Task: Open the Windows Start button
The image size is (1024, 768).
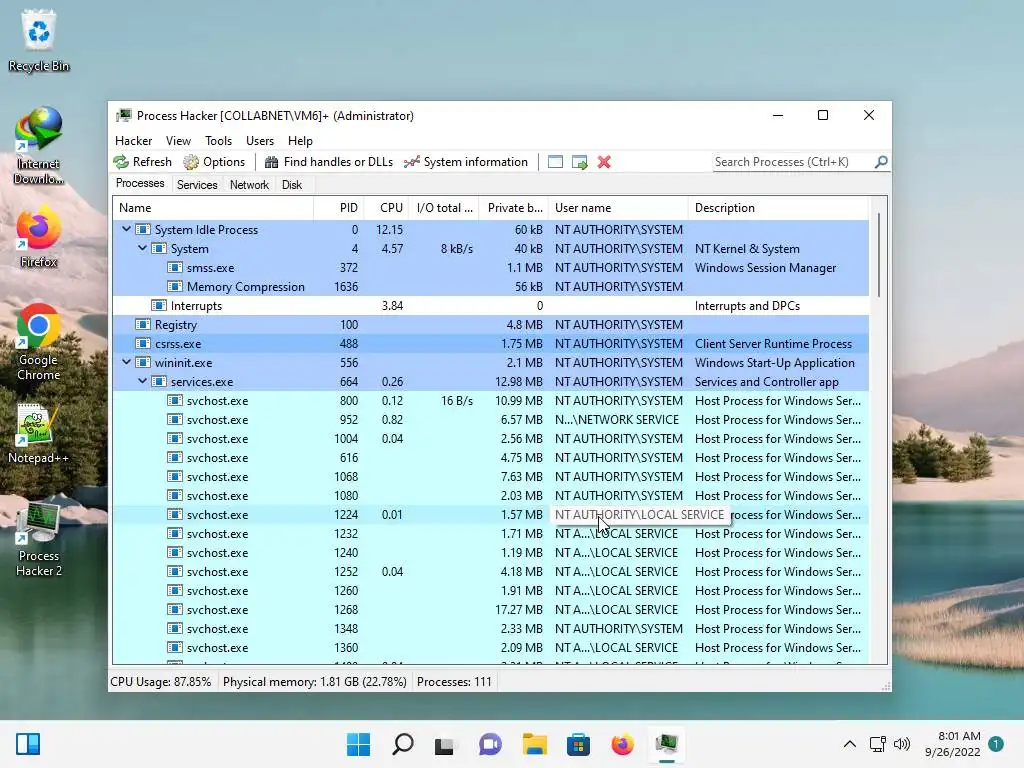Action: click(358, 744)
